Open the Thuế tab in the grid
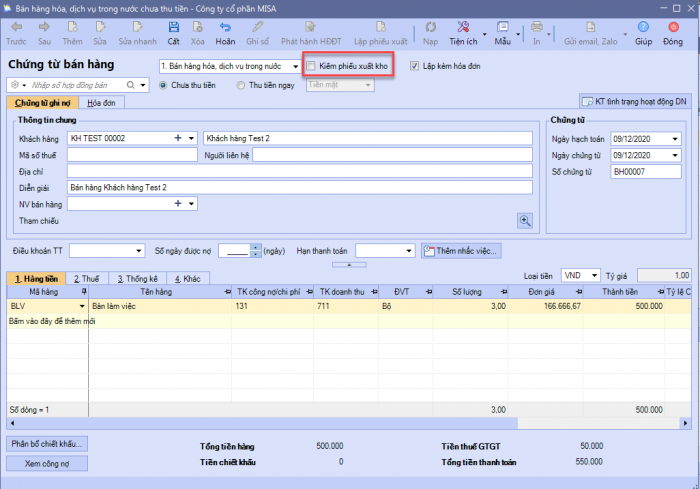700x489 pixels. click(84, 278)
